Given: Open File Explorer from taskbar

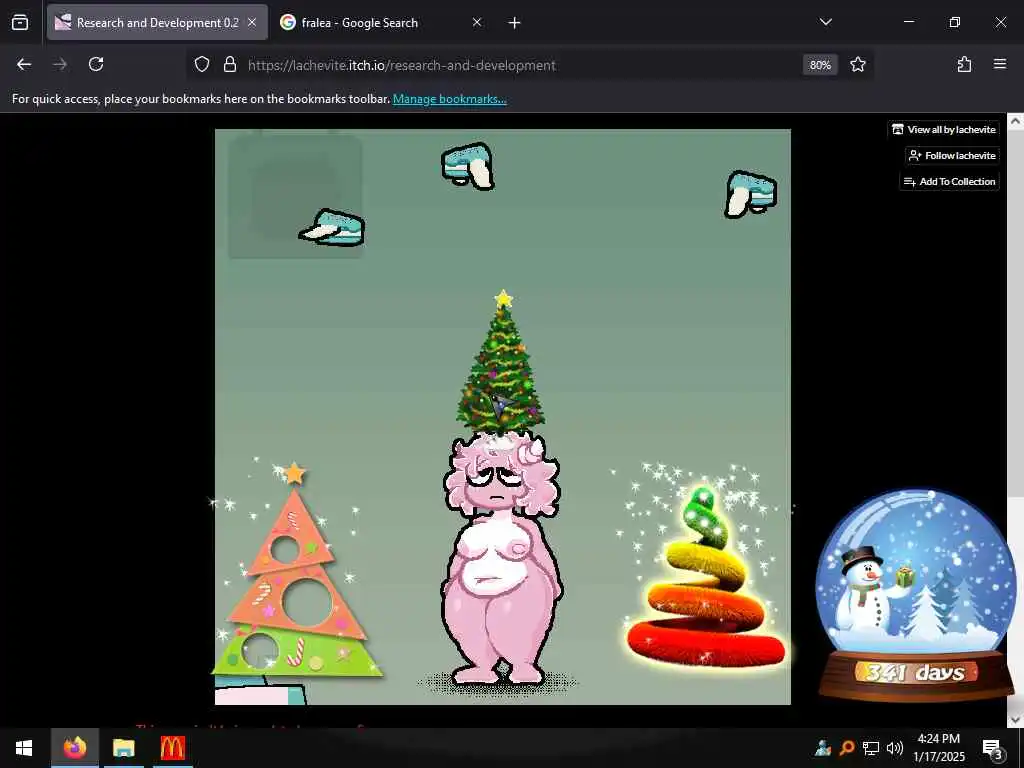Looking at the screenshot, I should [123, 748].
